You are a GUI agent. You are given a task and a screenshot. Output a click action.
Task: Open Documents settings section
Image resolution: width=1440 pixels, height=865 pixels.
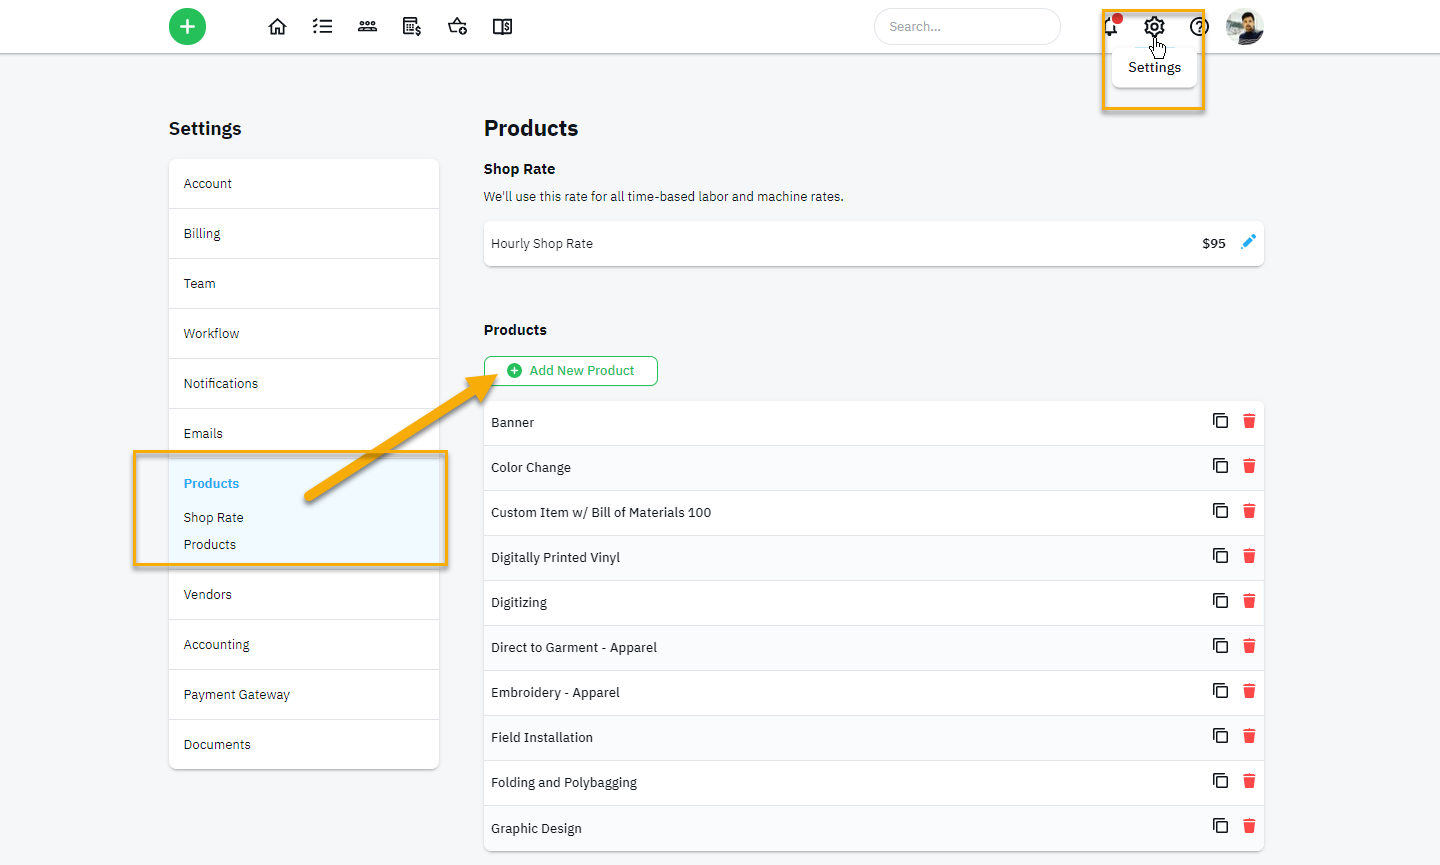point(304,745)
